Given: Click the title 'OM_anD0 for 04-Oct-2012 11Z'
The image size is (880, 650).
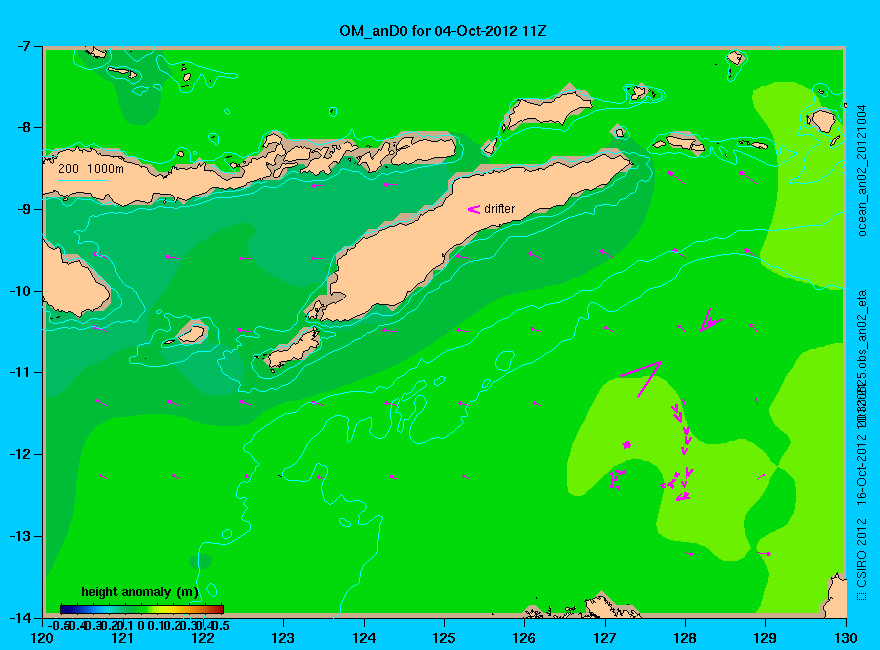Looking at the screenshot, I should [443, 31].
